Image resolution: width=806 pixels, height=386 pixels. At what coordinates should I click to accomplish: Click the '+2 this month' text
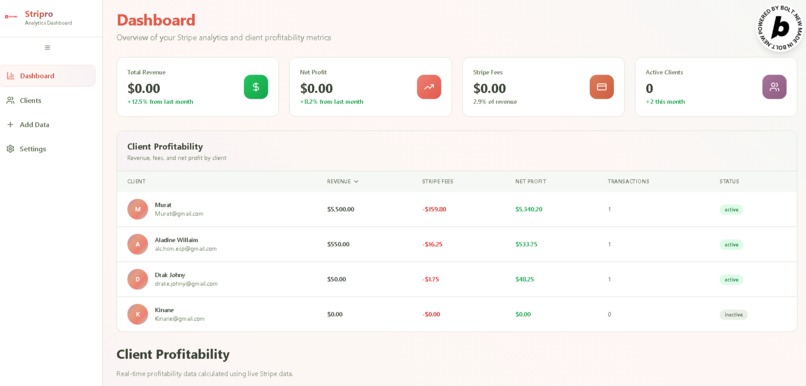665,102
